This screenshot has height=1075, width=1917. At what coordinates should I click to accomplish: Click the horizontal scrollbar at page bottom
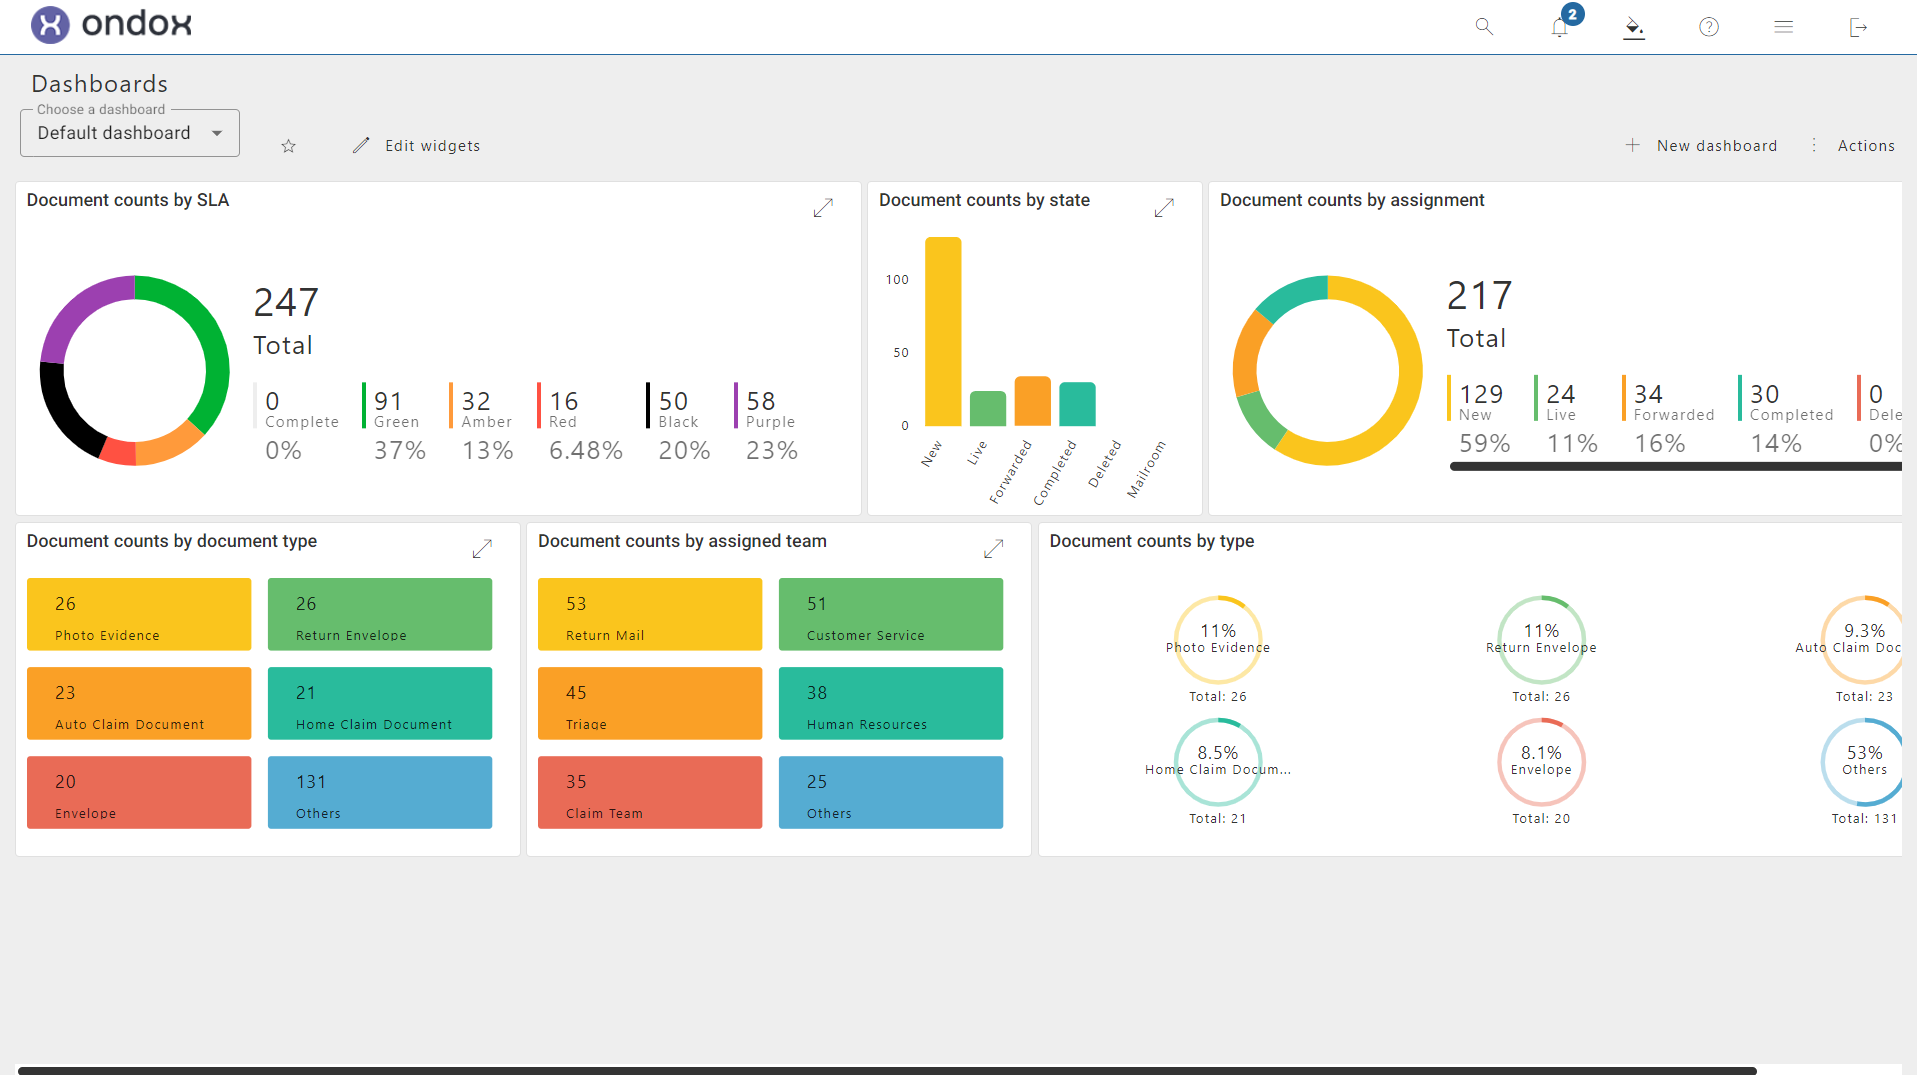pyautogui.click(x=886, y=1070)
